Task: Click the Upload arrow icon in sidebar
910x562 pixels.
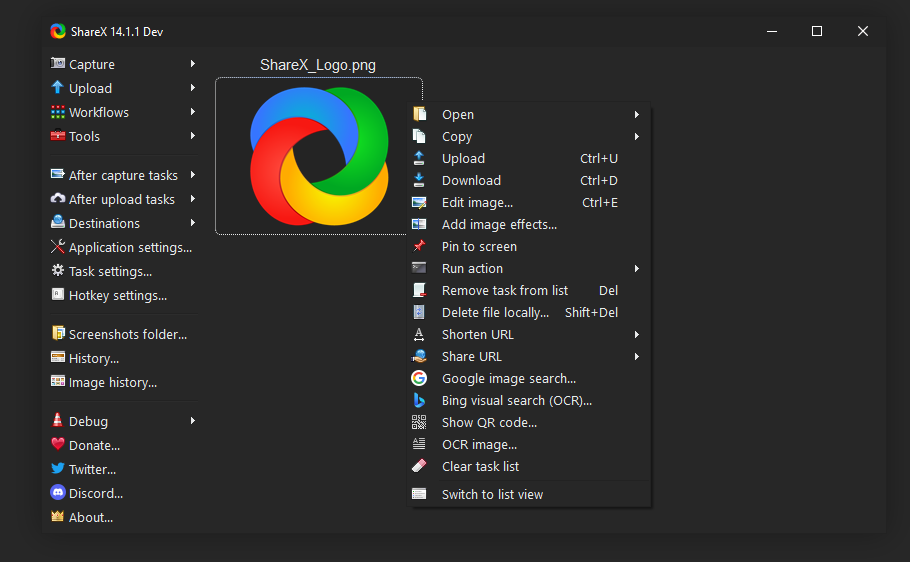Action: (x=57, y=88)
